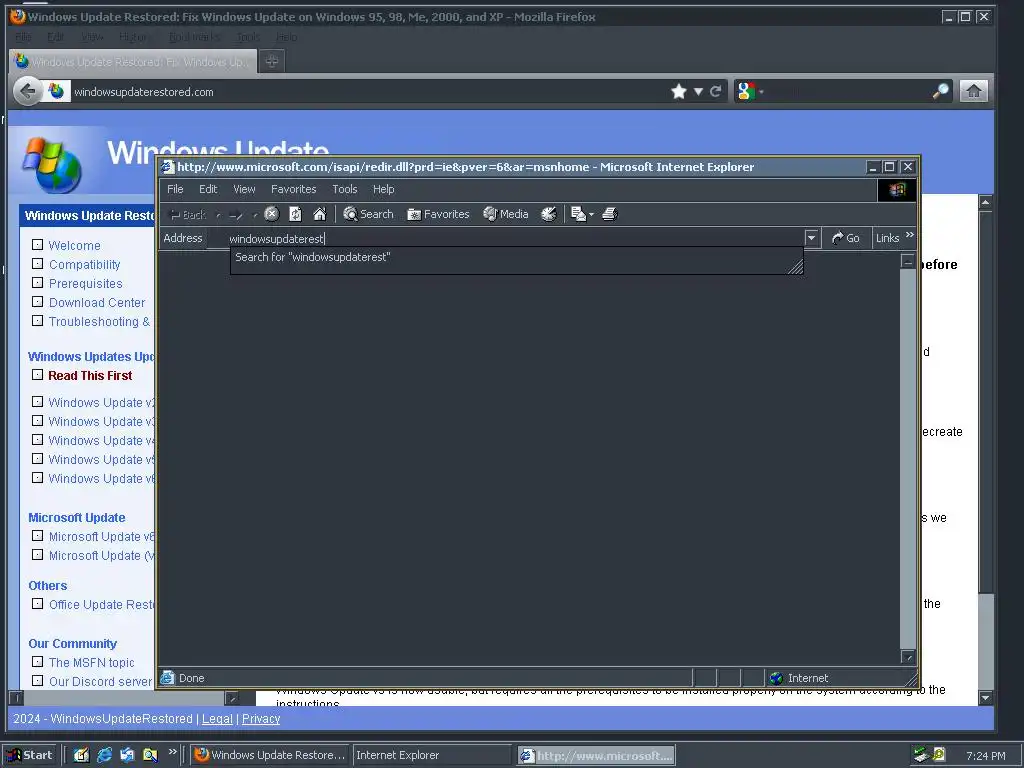The width and height of the screenshot is (1024, 768).
Task: Go to Home page in Internet Explorer
Action: pos(319,214)
